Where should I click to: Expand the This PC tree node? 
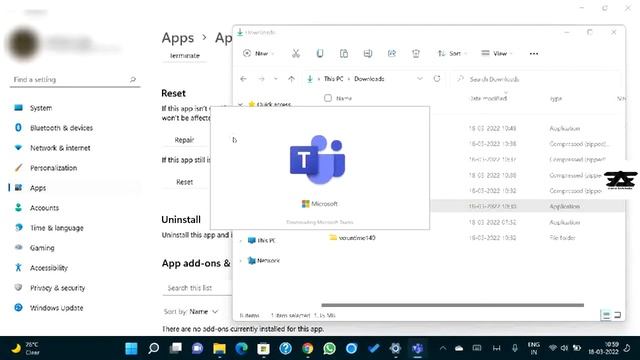(x=241, y=240)
